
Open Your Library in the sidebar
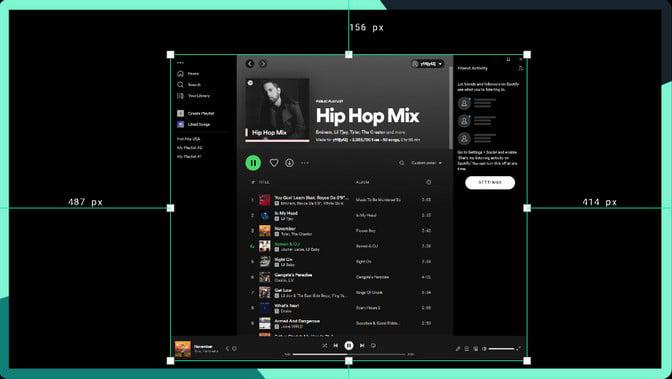[194, 96]
